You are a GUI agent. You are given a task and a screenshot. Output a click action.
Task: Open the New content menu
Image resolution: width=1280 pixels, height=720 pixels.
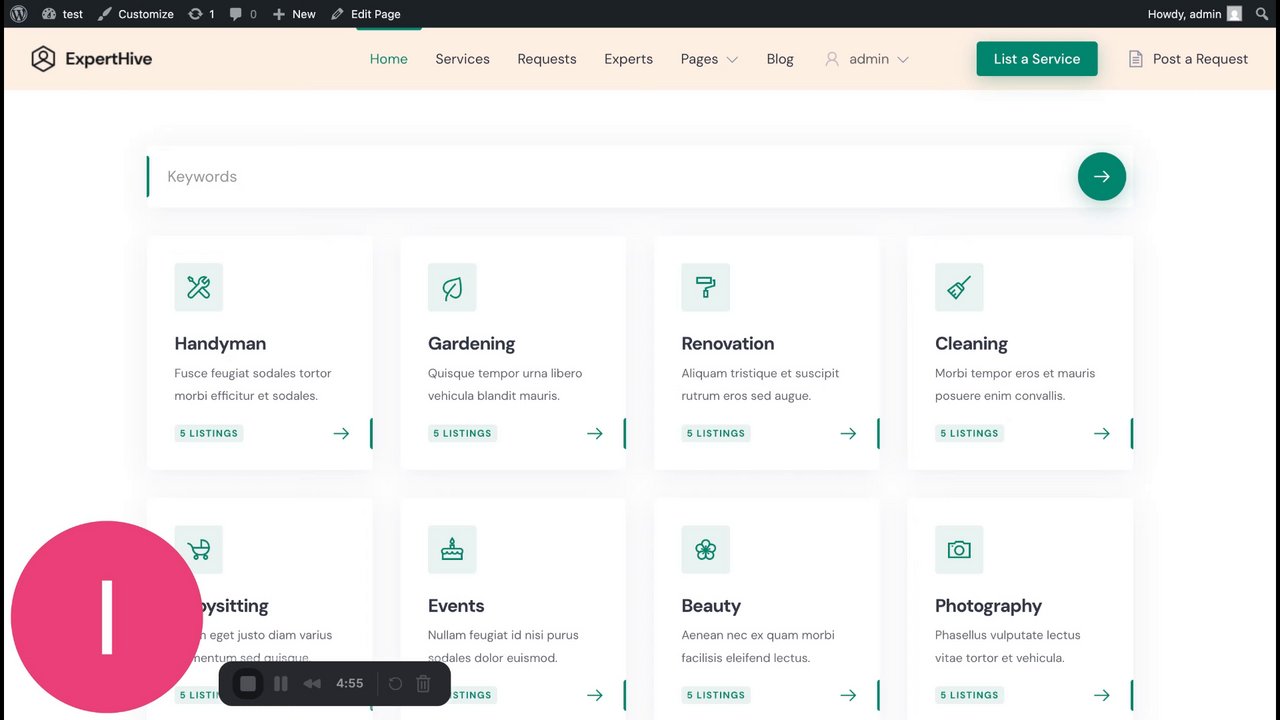click(x=294, y=14)
